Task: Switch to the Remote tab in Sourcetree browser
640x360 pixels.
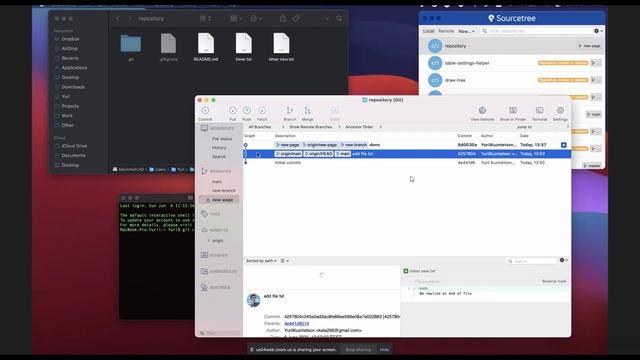Action: click(446, 31)
